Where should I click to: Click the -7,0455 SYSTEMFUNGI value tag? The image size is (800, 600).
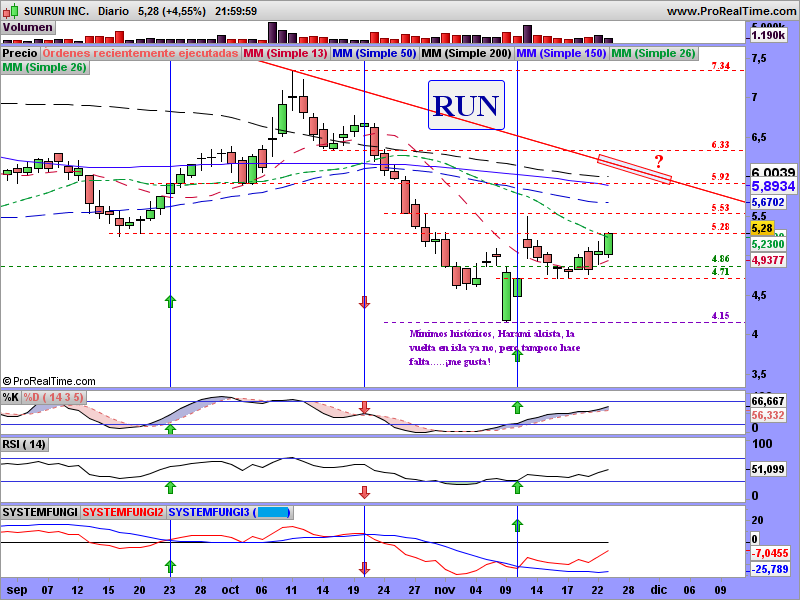(770, 553)
